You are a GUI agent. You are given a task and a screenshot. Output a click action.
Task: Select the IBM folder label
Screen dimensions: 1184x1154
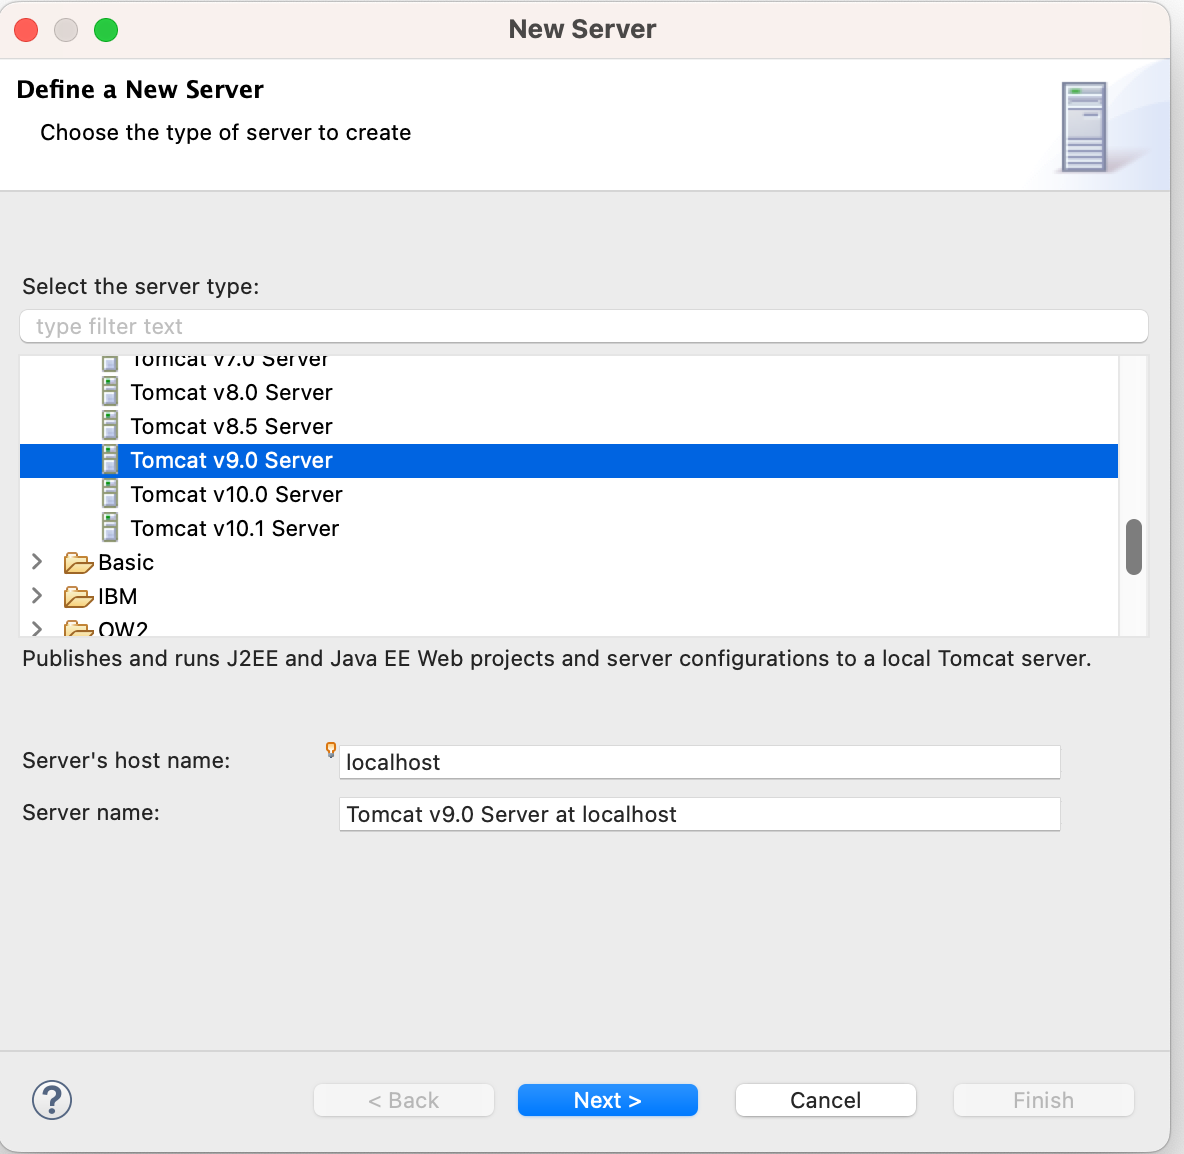pos(118,597)
